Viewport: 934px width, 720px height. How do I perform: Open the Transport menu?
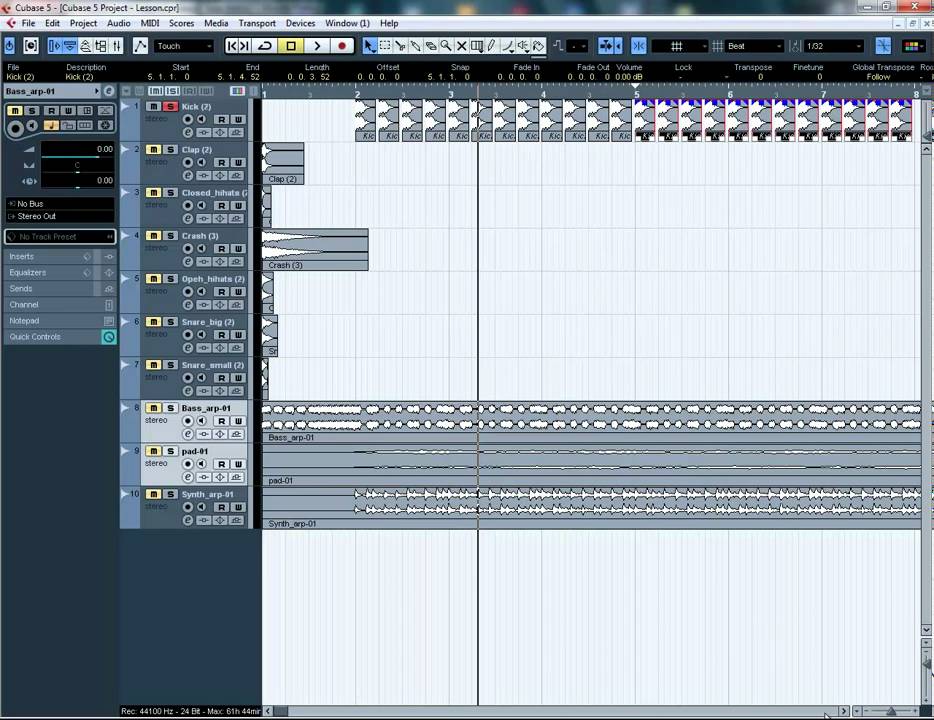coord(257,23)
